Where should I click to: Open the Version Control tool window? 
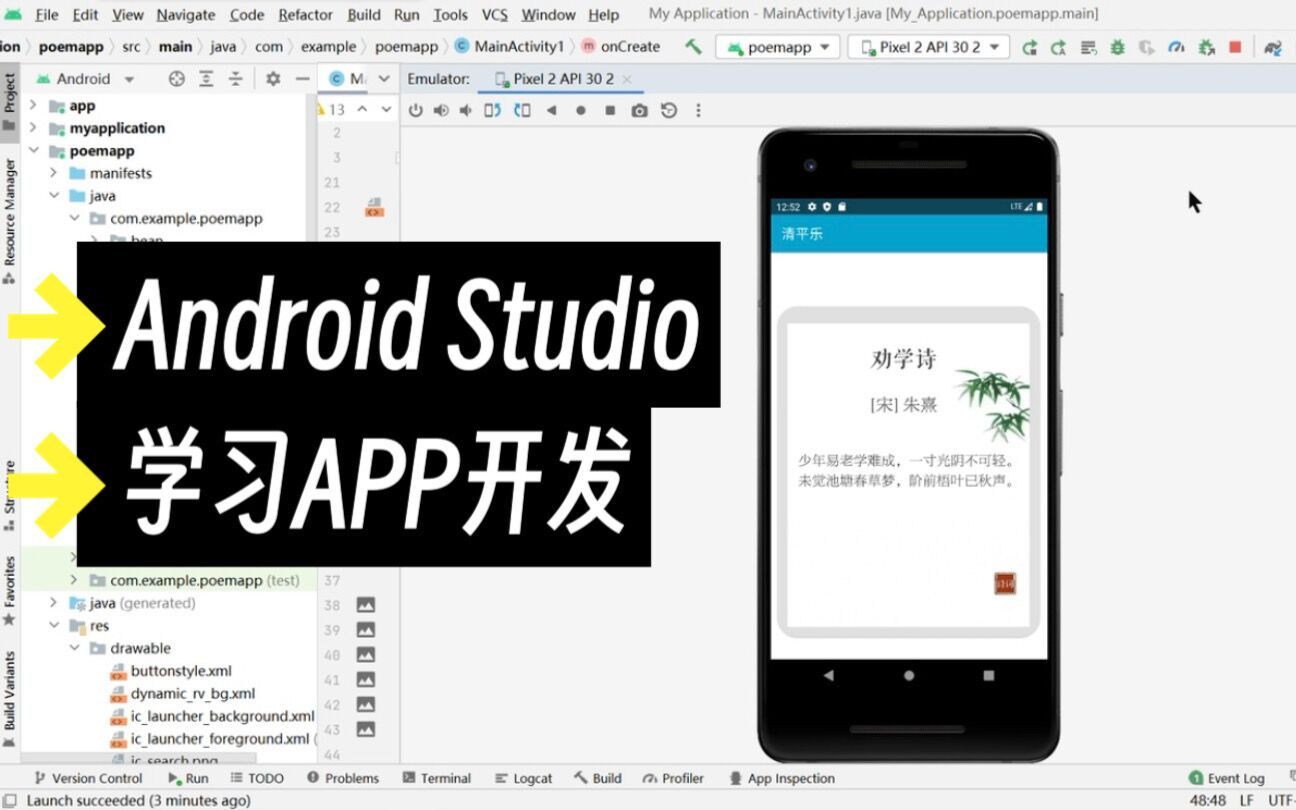pos(88,778)
